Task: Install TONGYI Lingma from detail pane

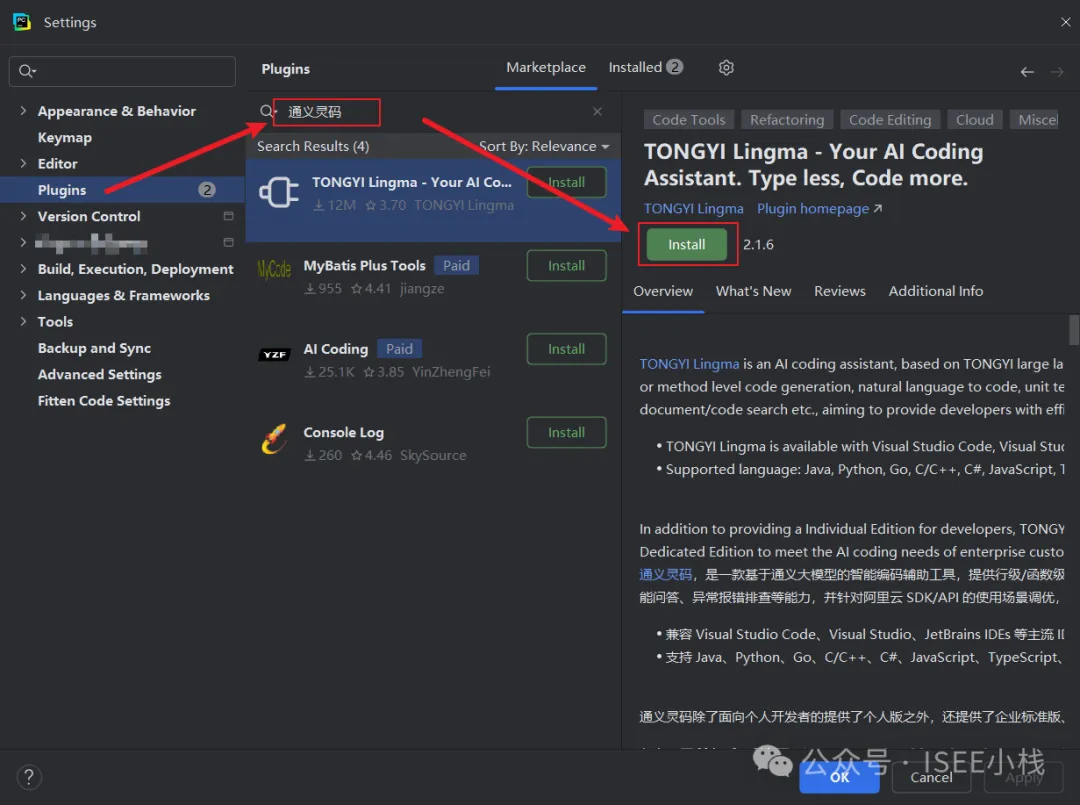Action: click(687, 244)
